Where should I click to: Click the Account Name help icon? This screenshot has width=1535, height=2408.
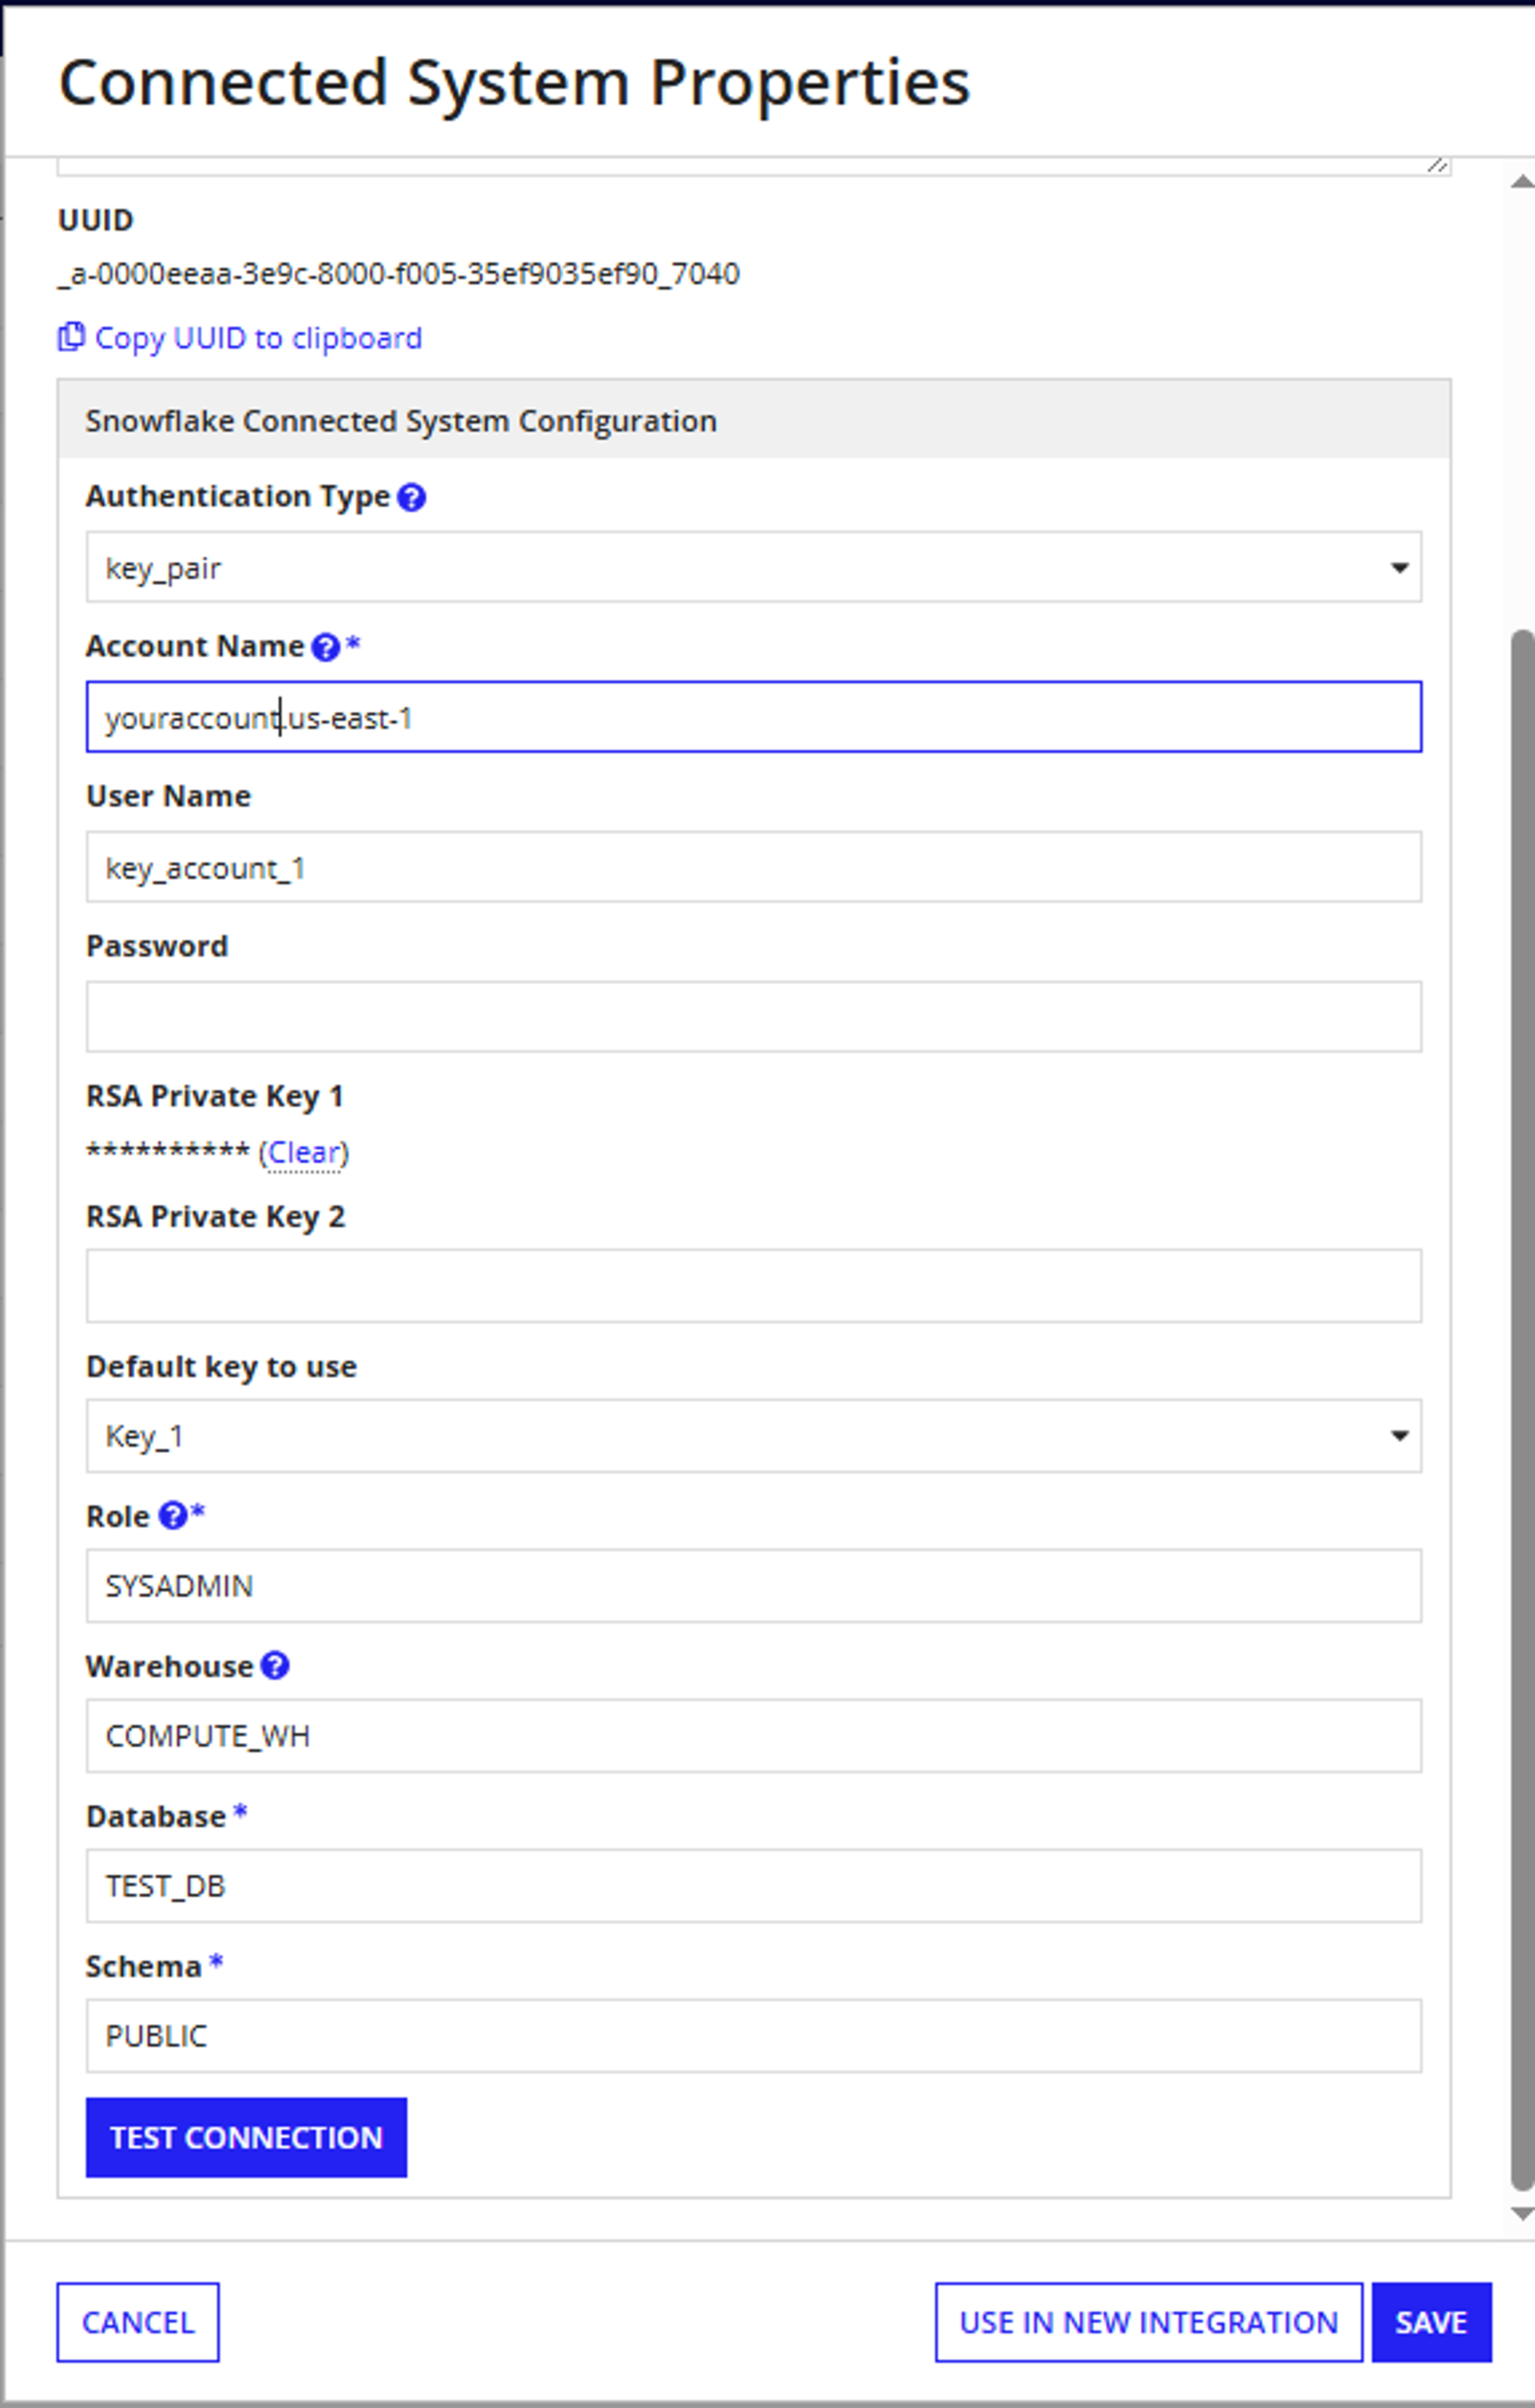coord(325,647)
